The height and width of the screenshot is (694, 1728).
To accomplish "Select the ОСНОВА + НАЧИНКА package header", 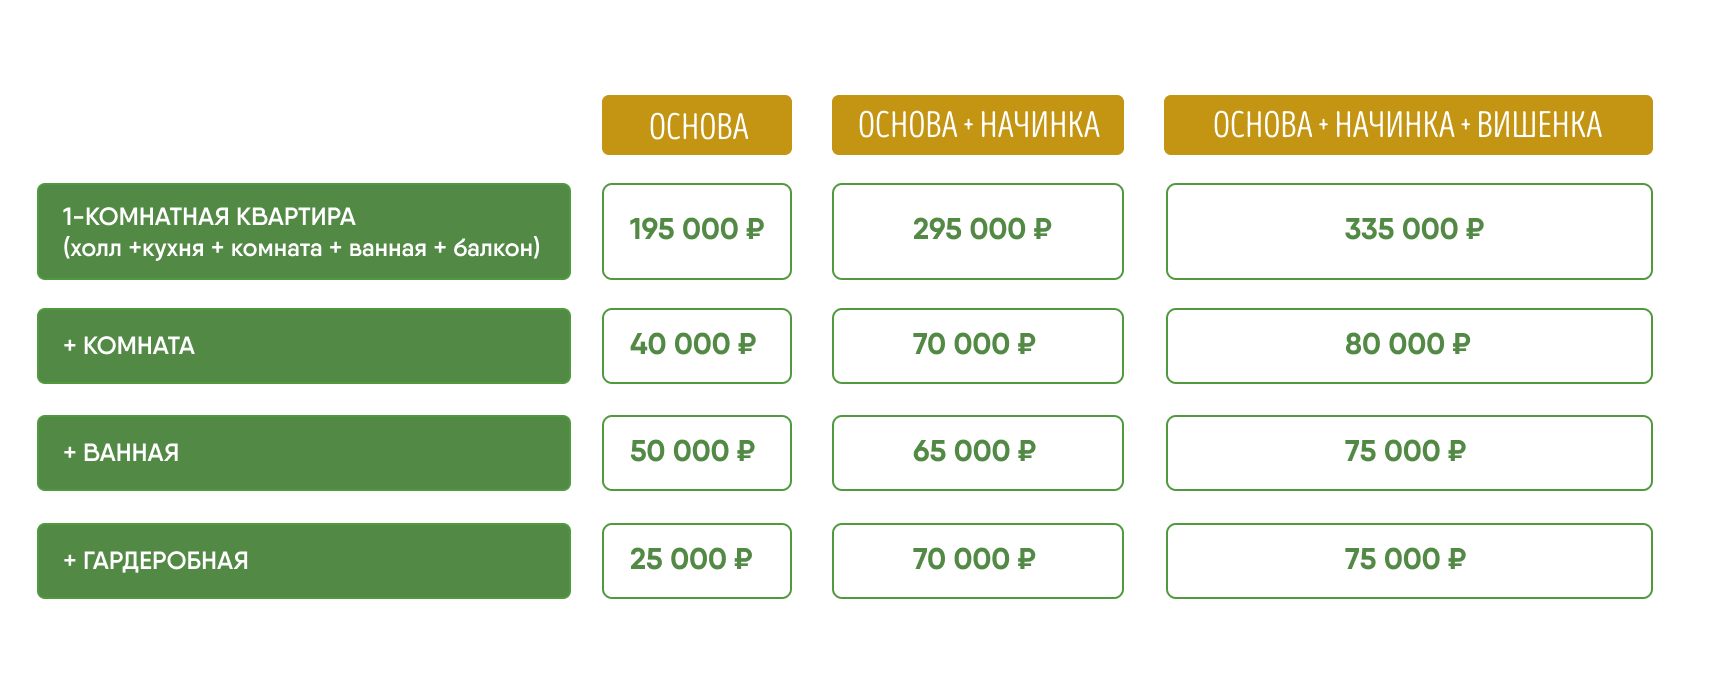I will (978, 125).
